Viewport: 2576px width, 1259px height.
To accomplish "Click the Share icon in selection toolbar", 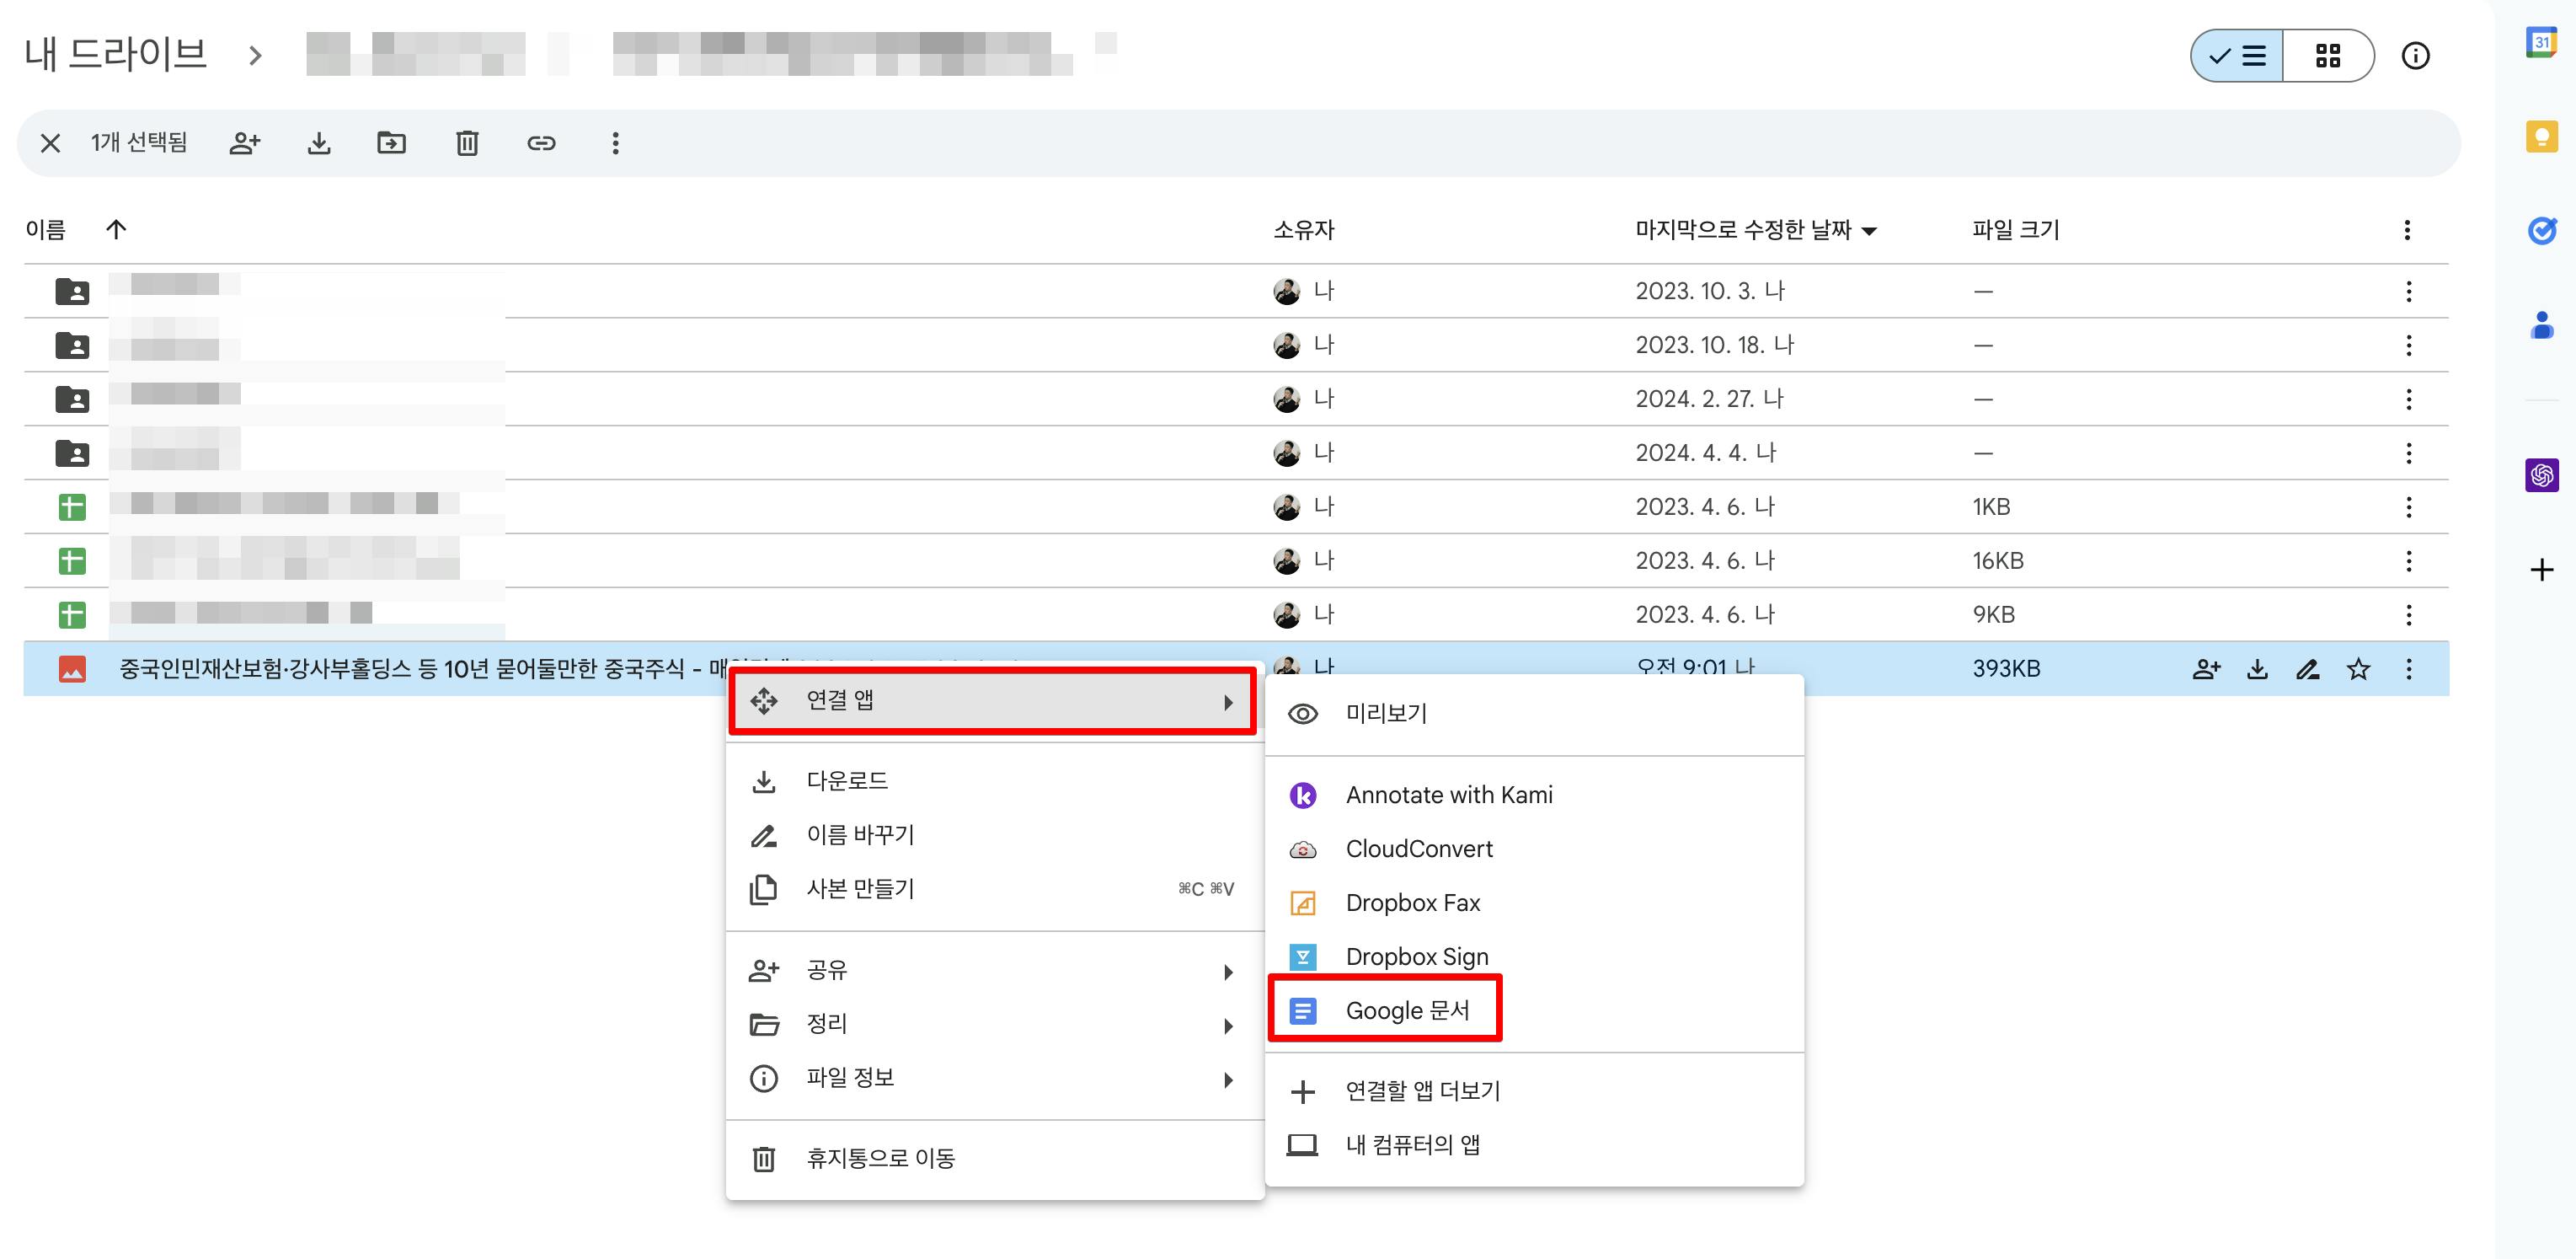I will tap(244, 143).
